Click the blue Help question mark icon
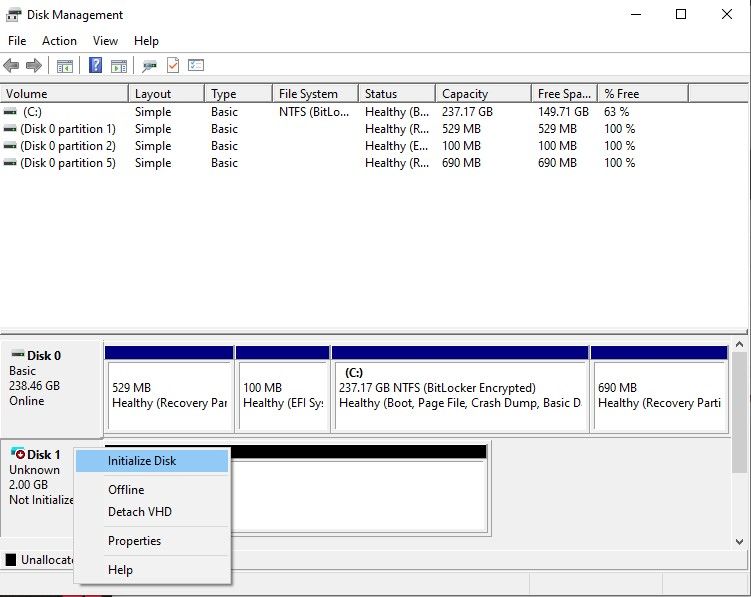The image size is (751, 597). pyautogui.click(x=95, y=65)
